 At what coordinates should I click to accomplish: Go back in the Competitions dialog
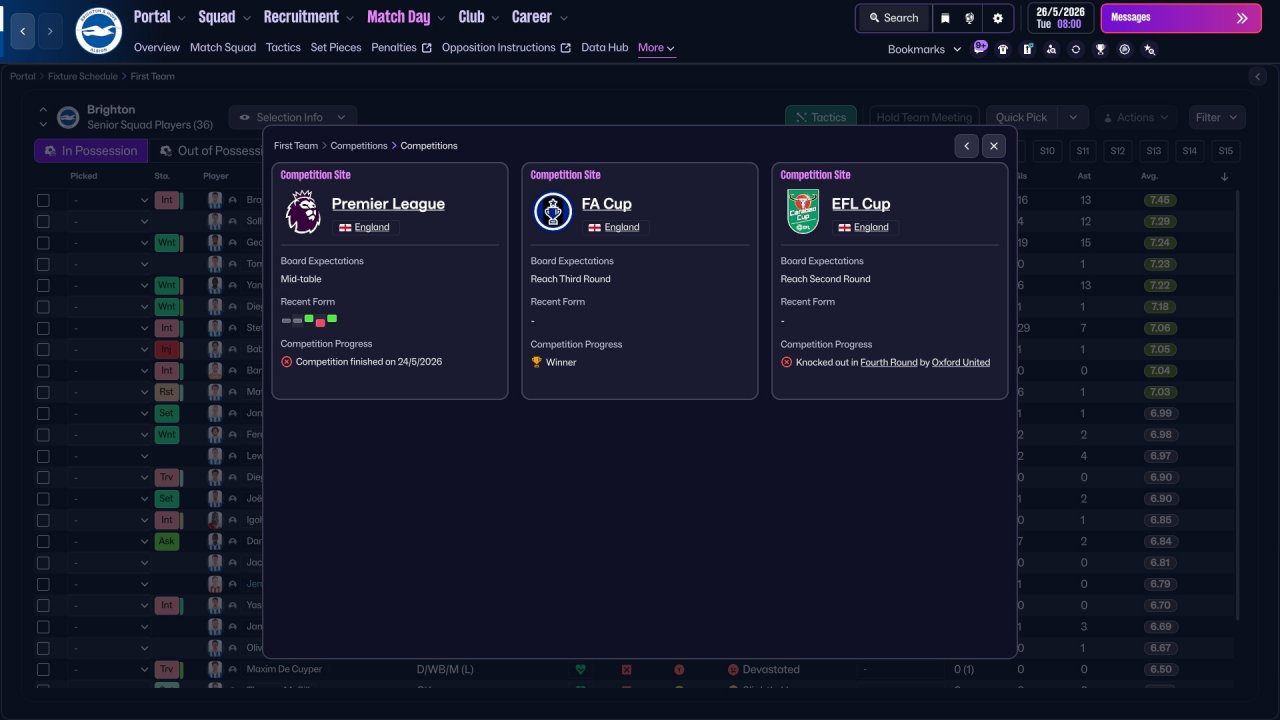coord(966,146)
